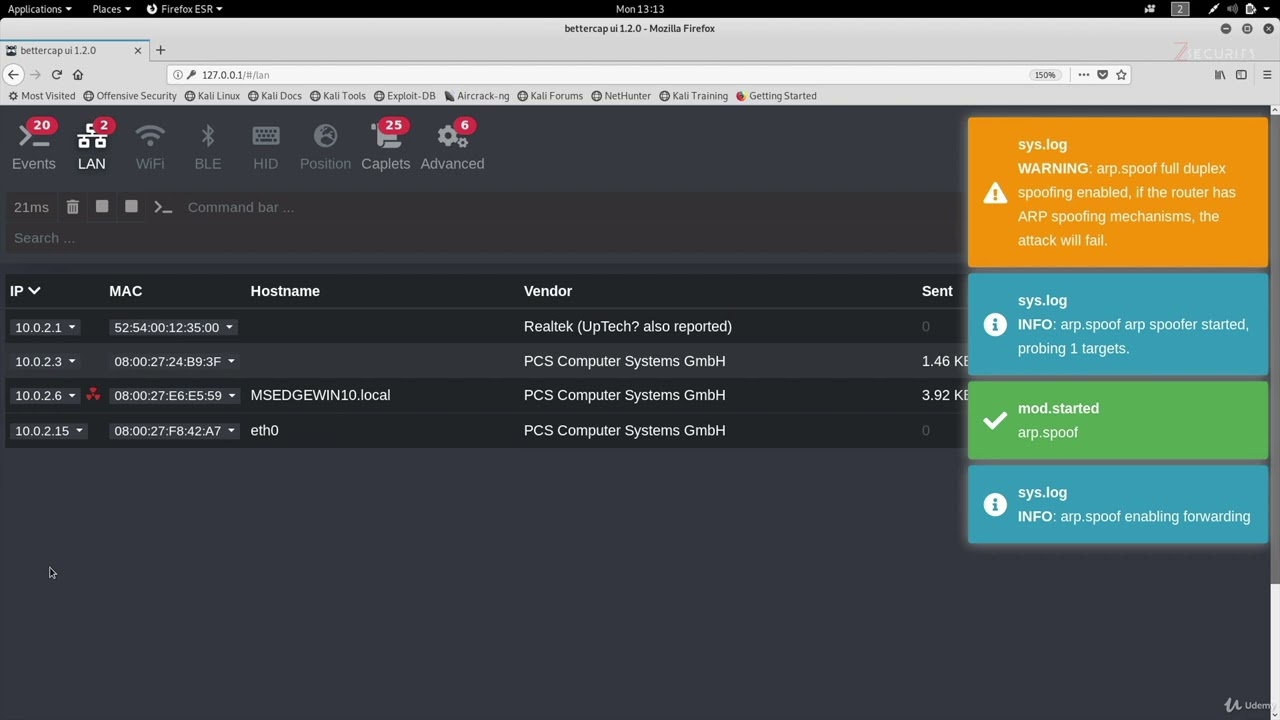Switch to the WiFi module
1280x720 pixels.
pyautogui.click(x=150, y=146)
